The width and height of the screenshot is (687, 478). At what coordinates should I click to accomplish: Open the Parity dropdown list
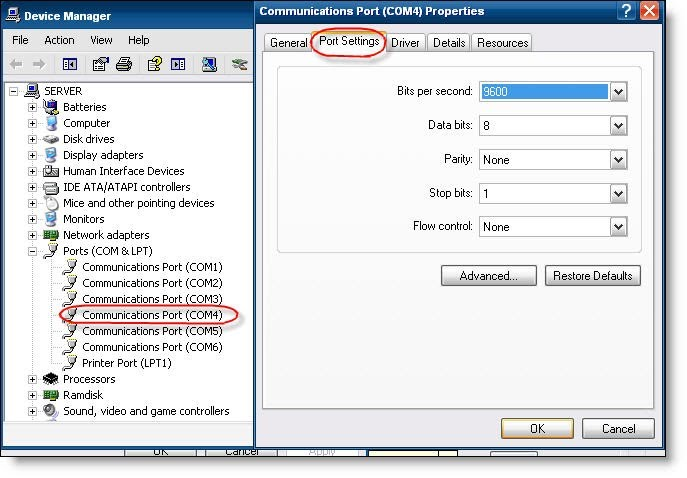tap(618, 160)
